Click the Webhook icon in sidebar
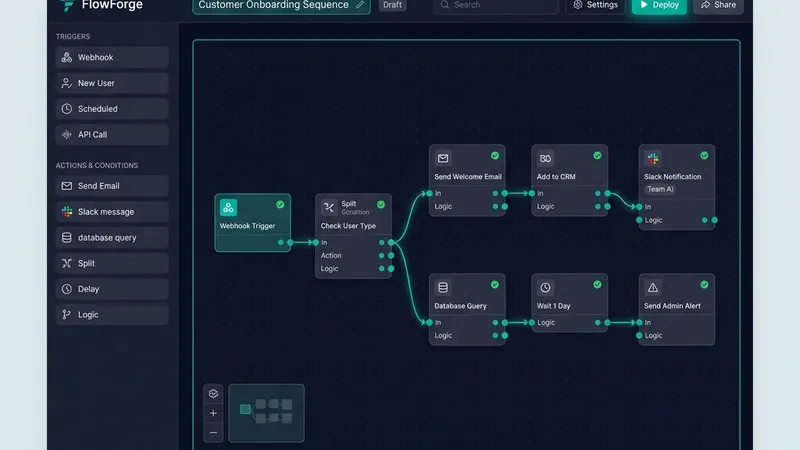The width and height of the screenshot is (800, 450). click(67, 57)
